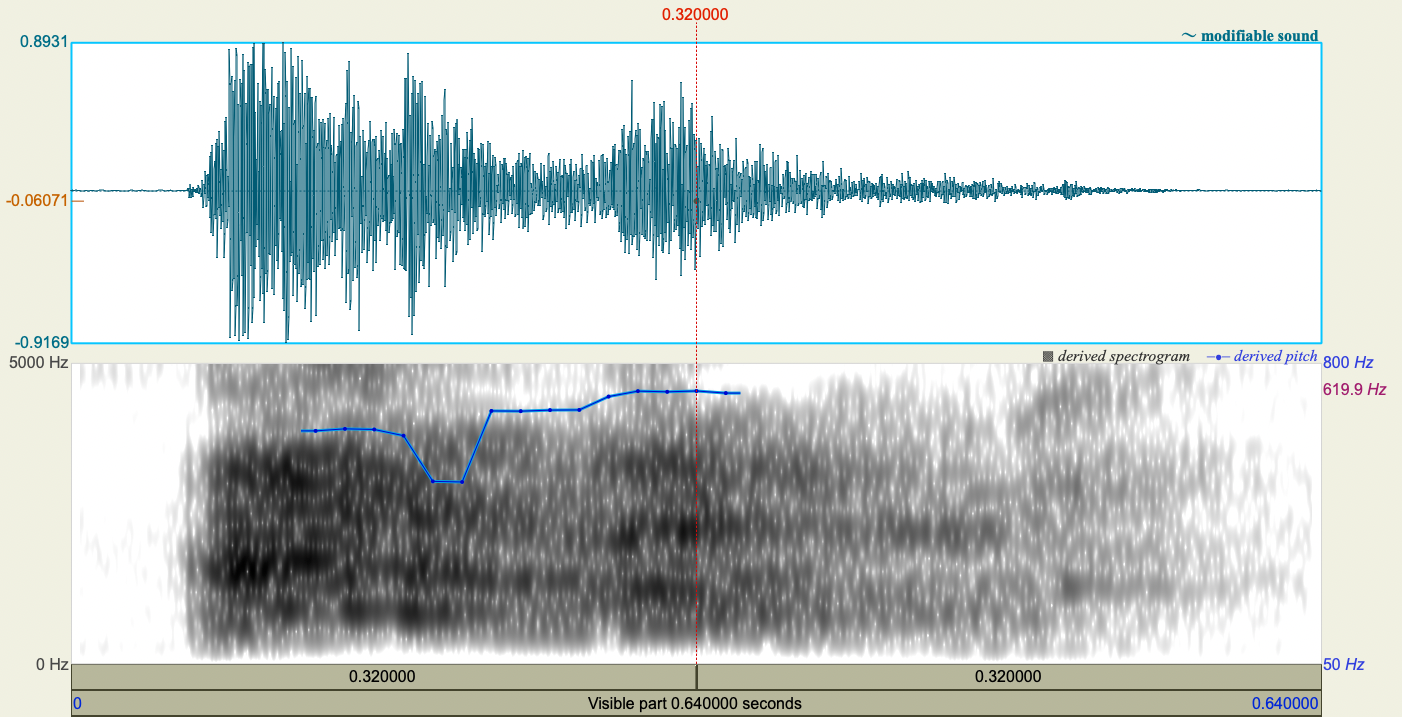Click the derived spectrogram legend icon
This screenshot has width=1402, height=717.
[1048, 355]
